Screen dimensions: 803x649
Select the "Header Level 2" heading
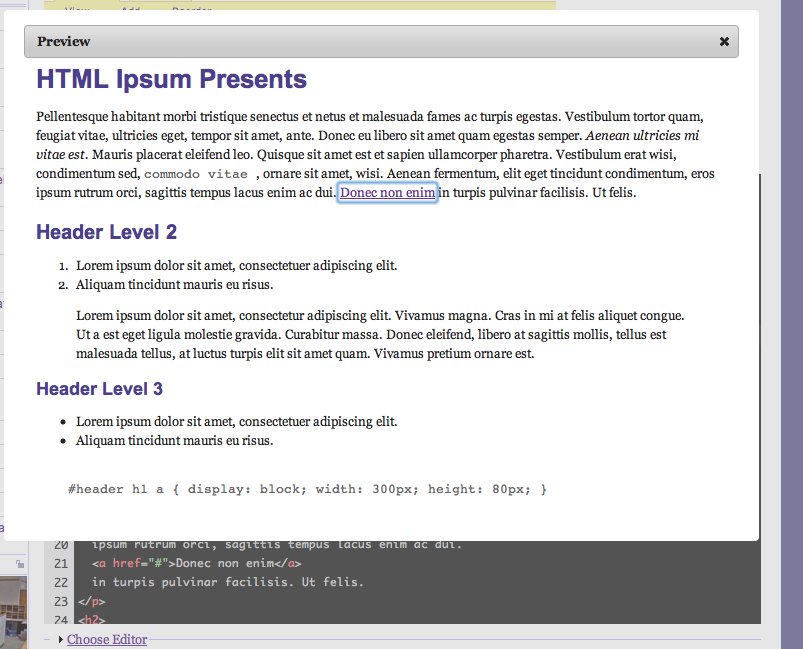106,232
